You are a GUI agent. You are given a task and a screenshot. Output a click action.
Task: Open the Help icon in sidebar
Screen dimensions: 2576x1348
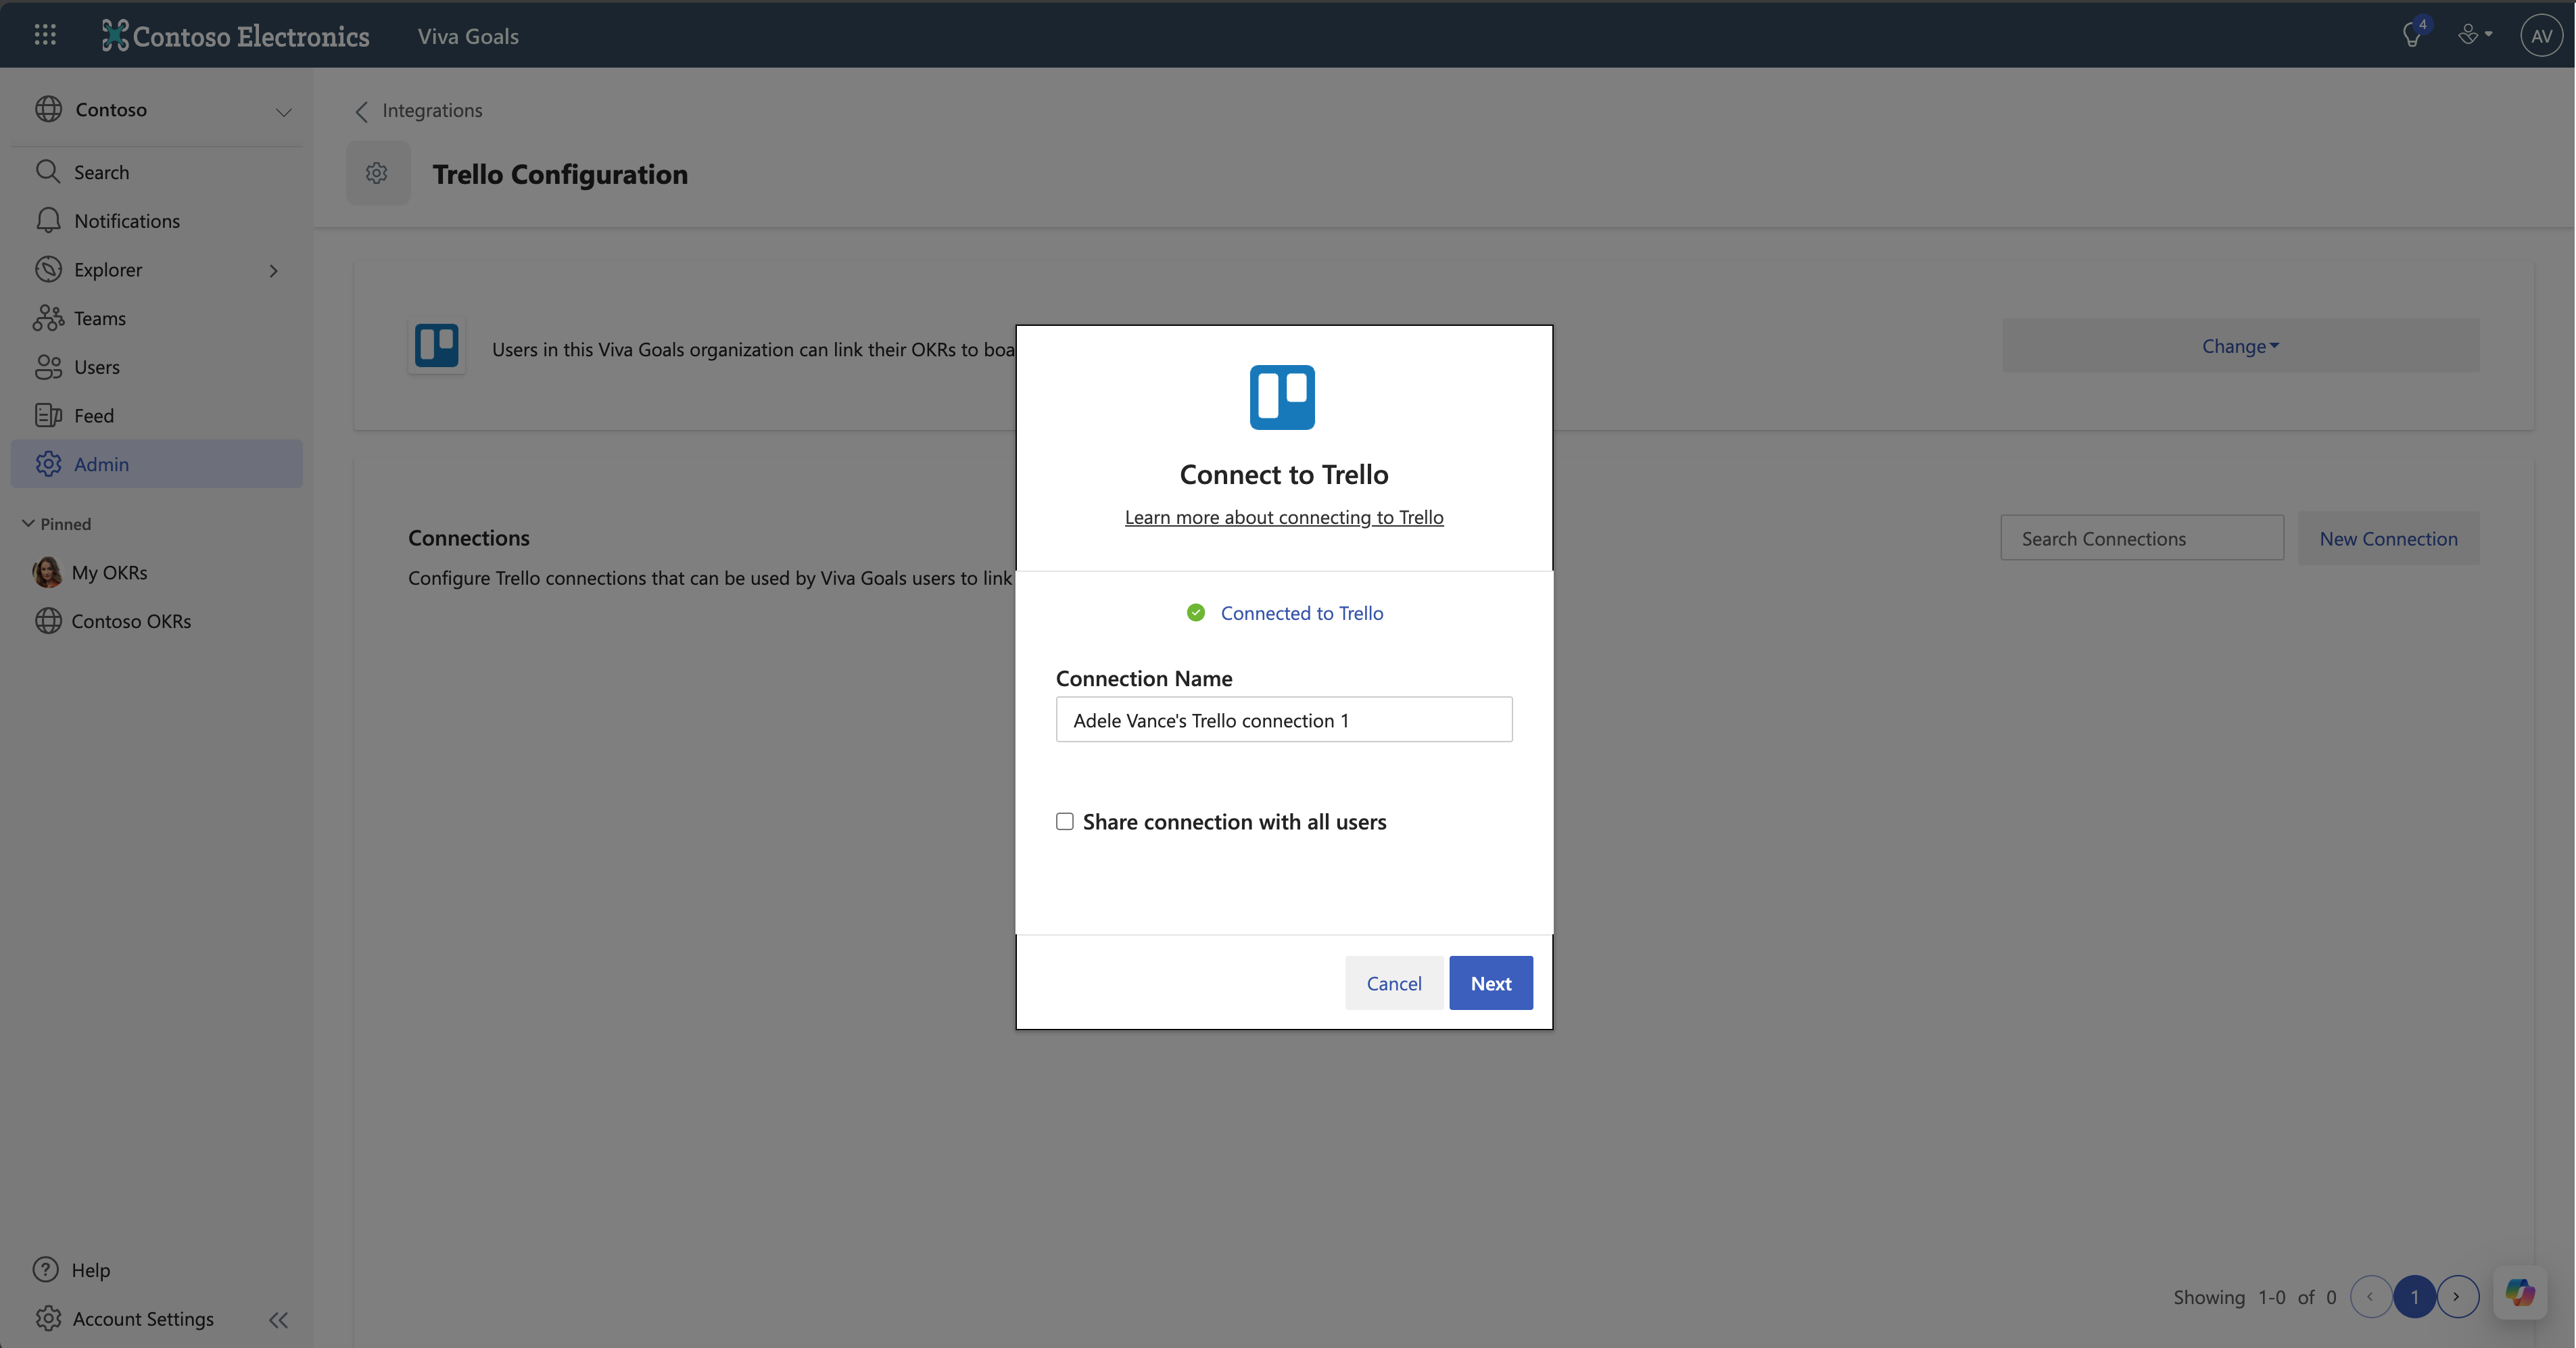pos(46,1269)
